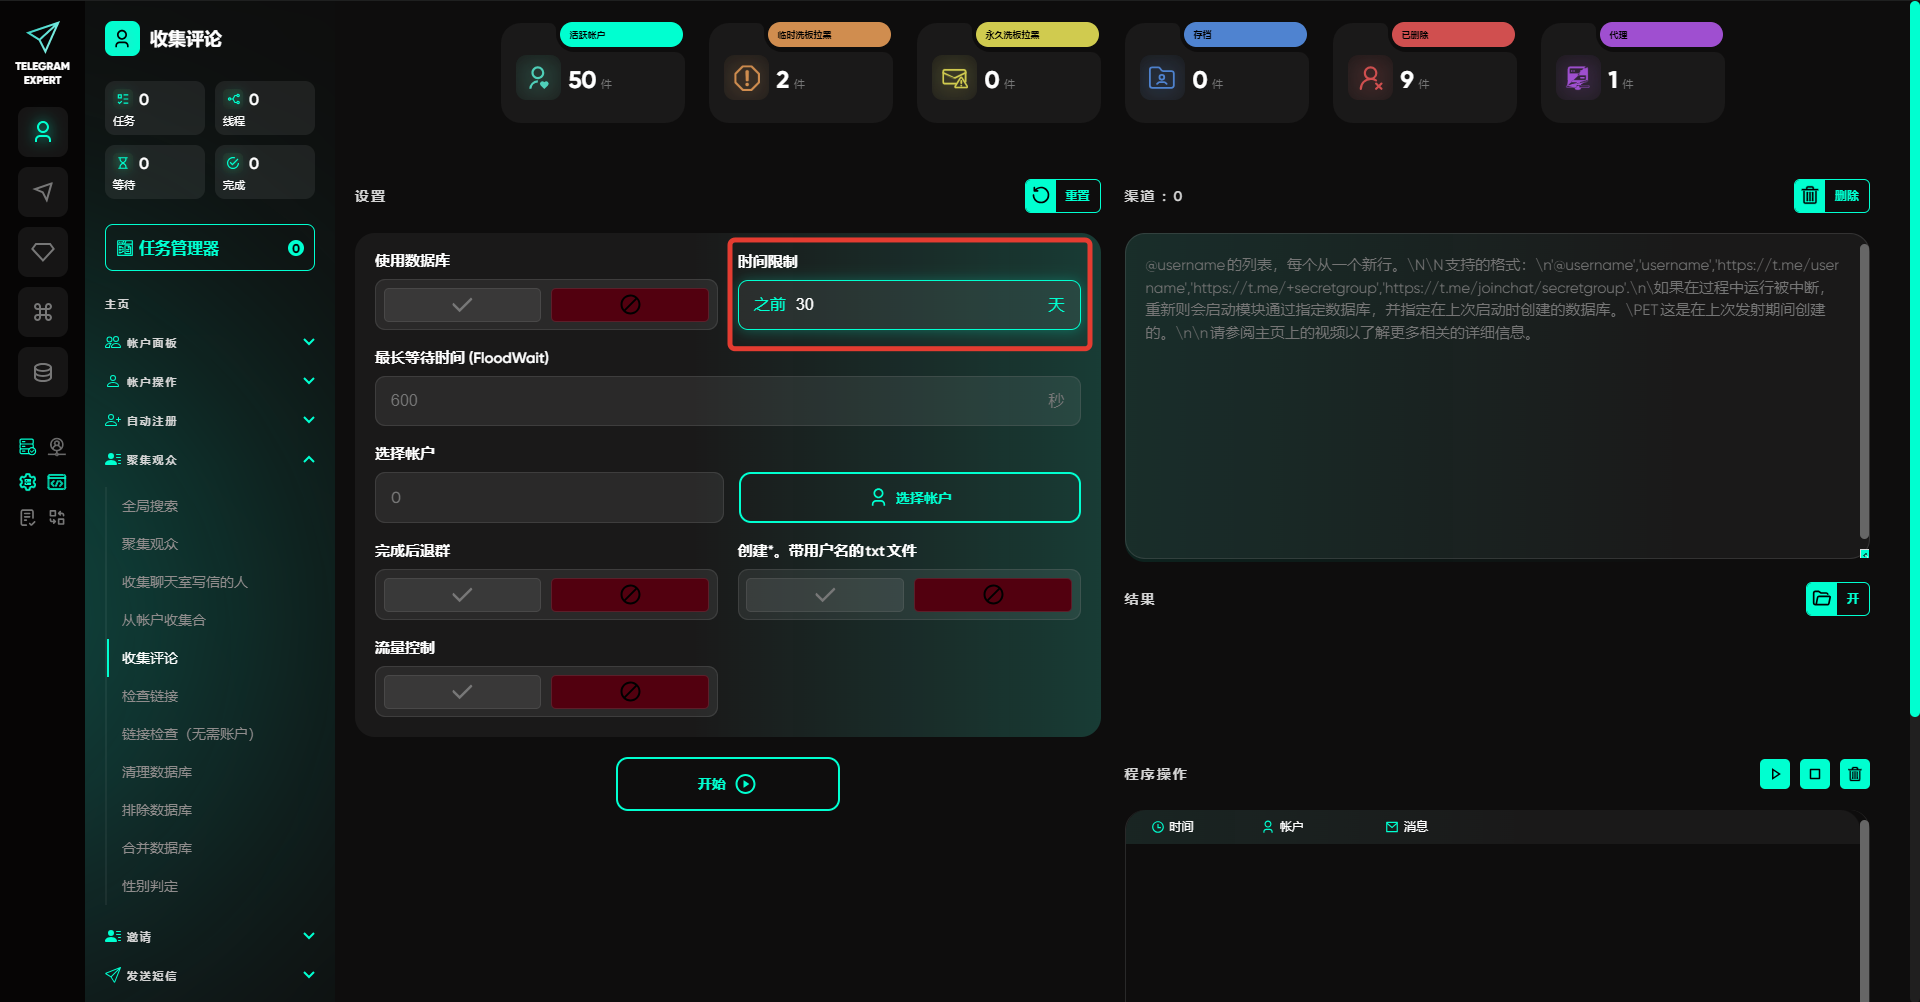
Task: Disable 完成后退群 with red toggle
Action: (630, 595)
